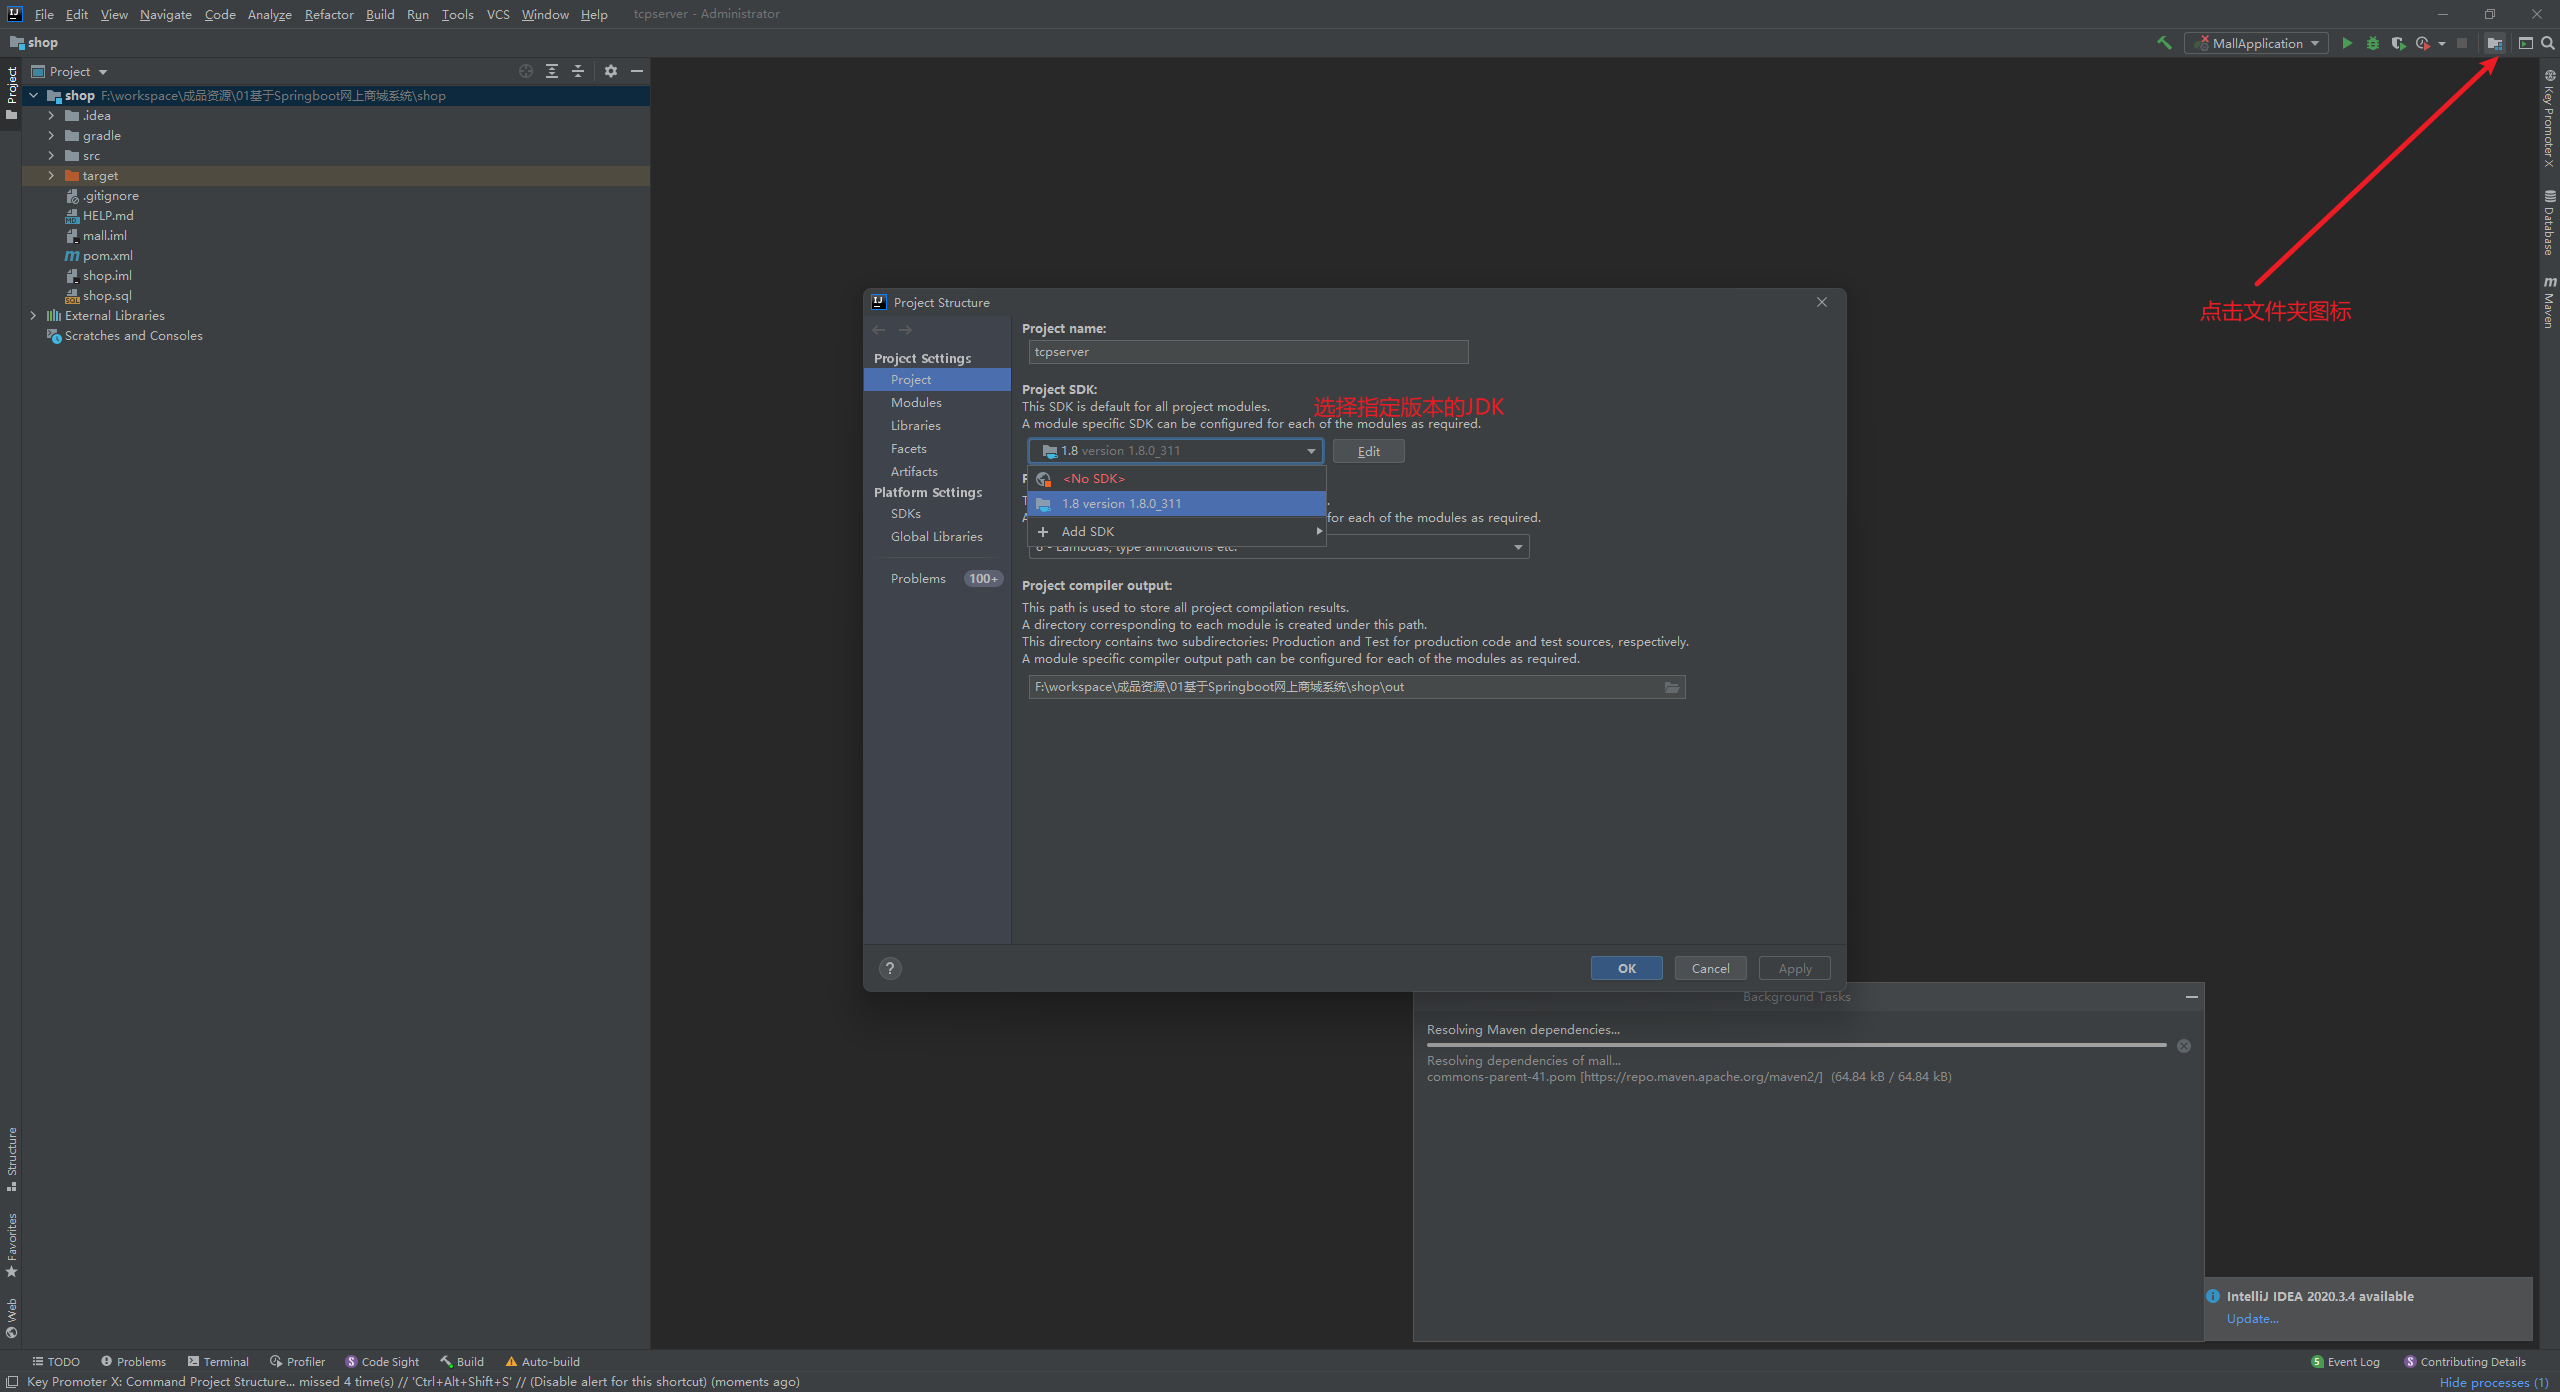This screenshot has width=2560, height=1392.
Task: Navigate back arrow in Project Structure dialog
Action: (x=879, y=330)
